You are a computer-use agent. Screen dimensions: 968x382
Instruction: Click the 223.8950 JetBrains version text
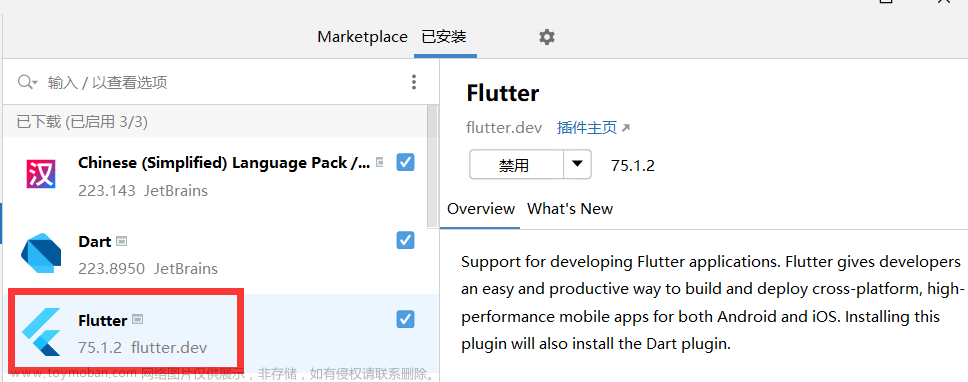click(x=148, y=268)
